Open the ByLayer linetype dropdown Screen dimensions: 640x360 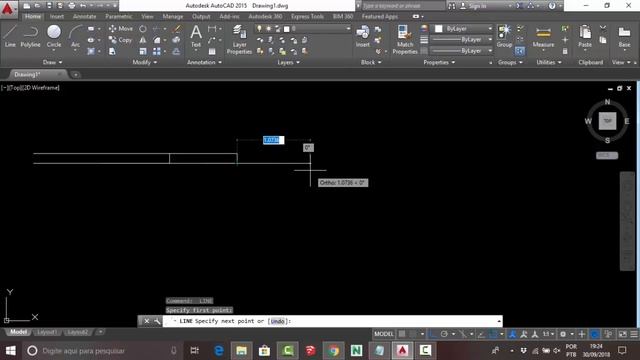[x=462, y=51]
